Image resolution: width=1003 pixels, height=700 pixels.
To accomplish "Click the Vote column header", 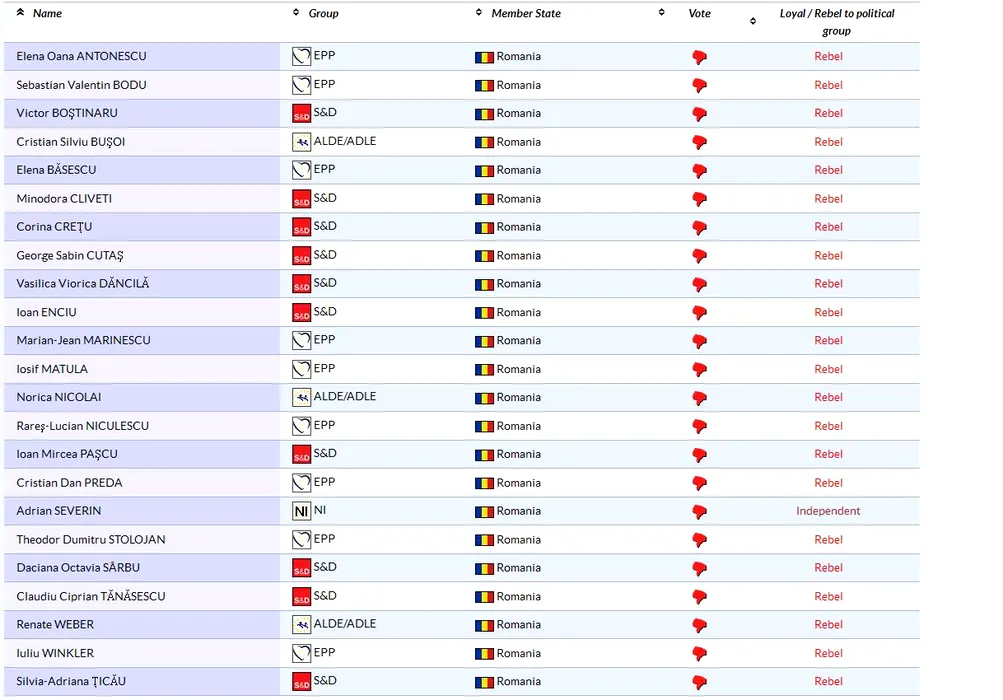I will (700, 14).
